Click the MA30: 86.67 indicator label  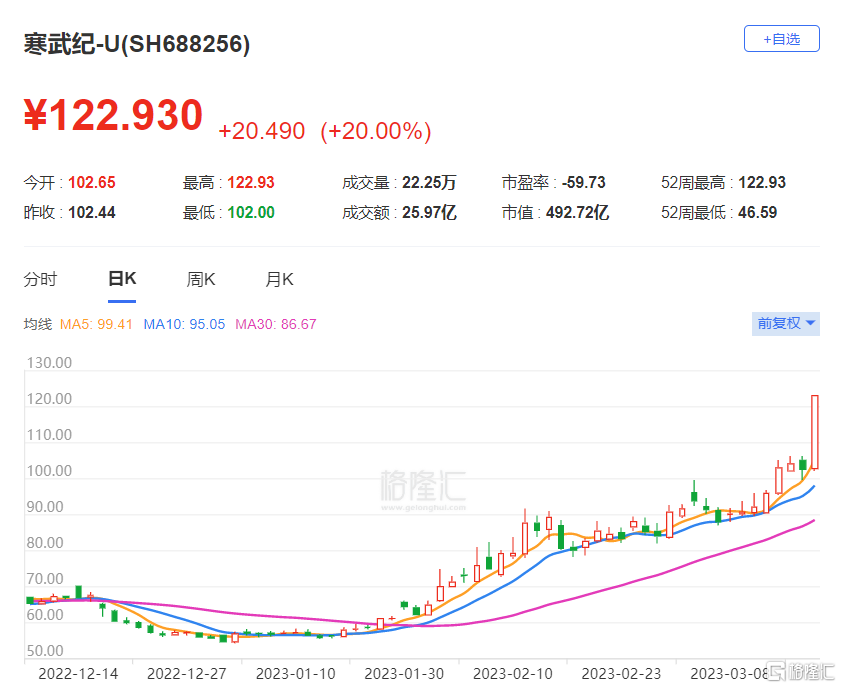coord(276,324)
